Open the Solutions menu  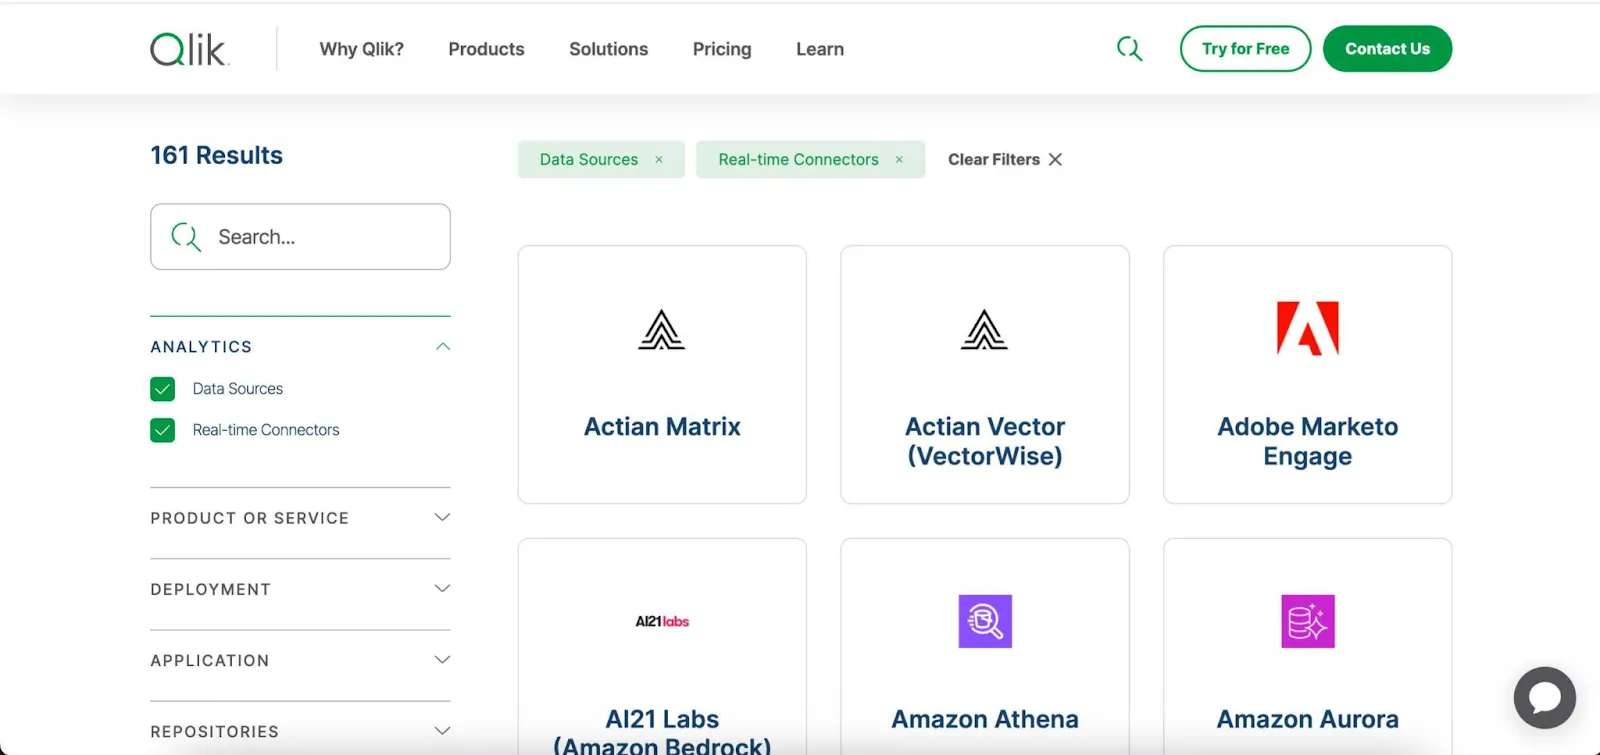pyautogui.click(x=608, y=49)
